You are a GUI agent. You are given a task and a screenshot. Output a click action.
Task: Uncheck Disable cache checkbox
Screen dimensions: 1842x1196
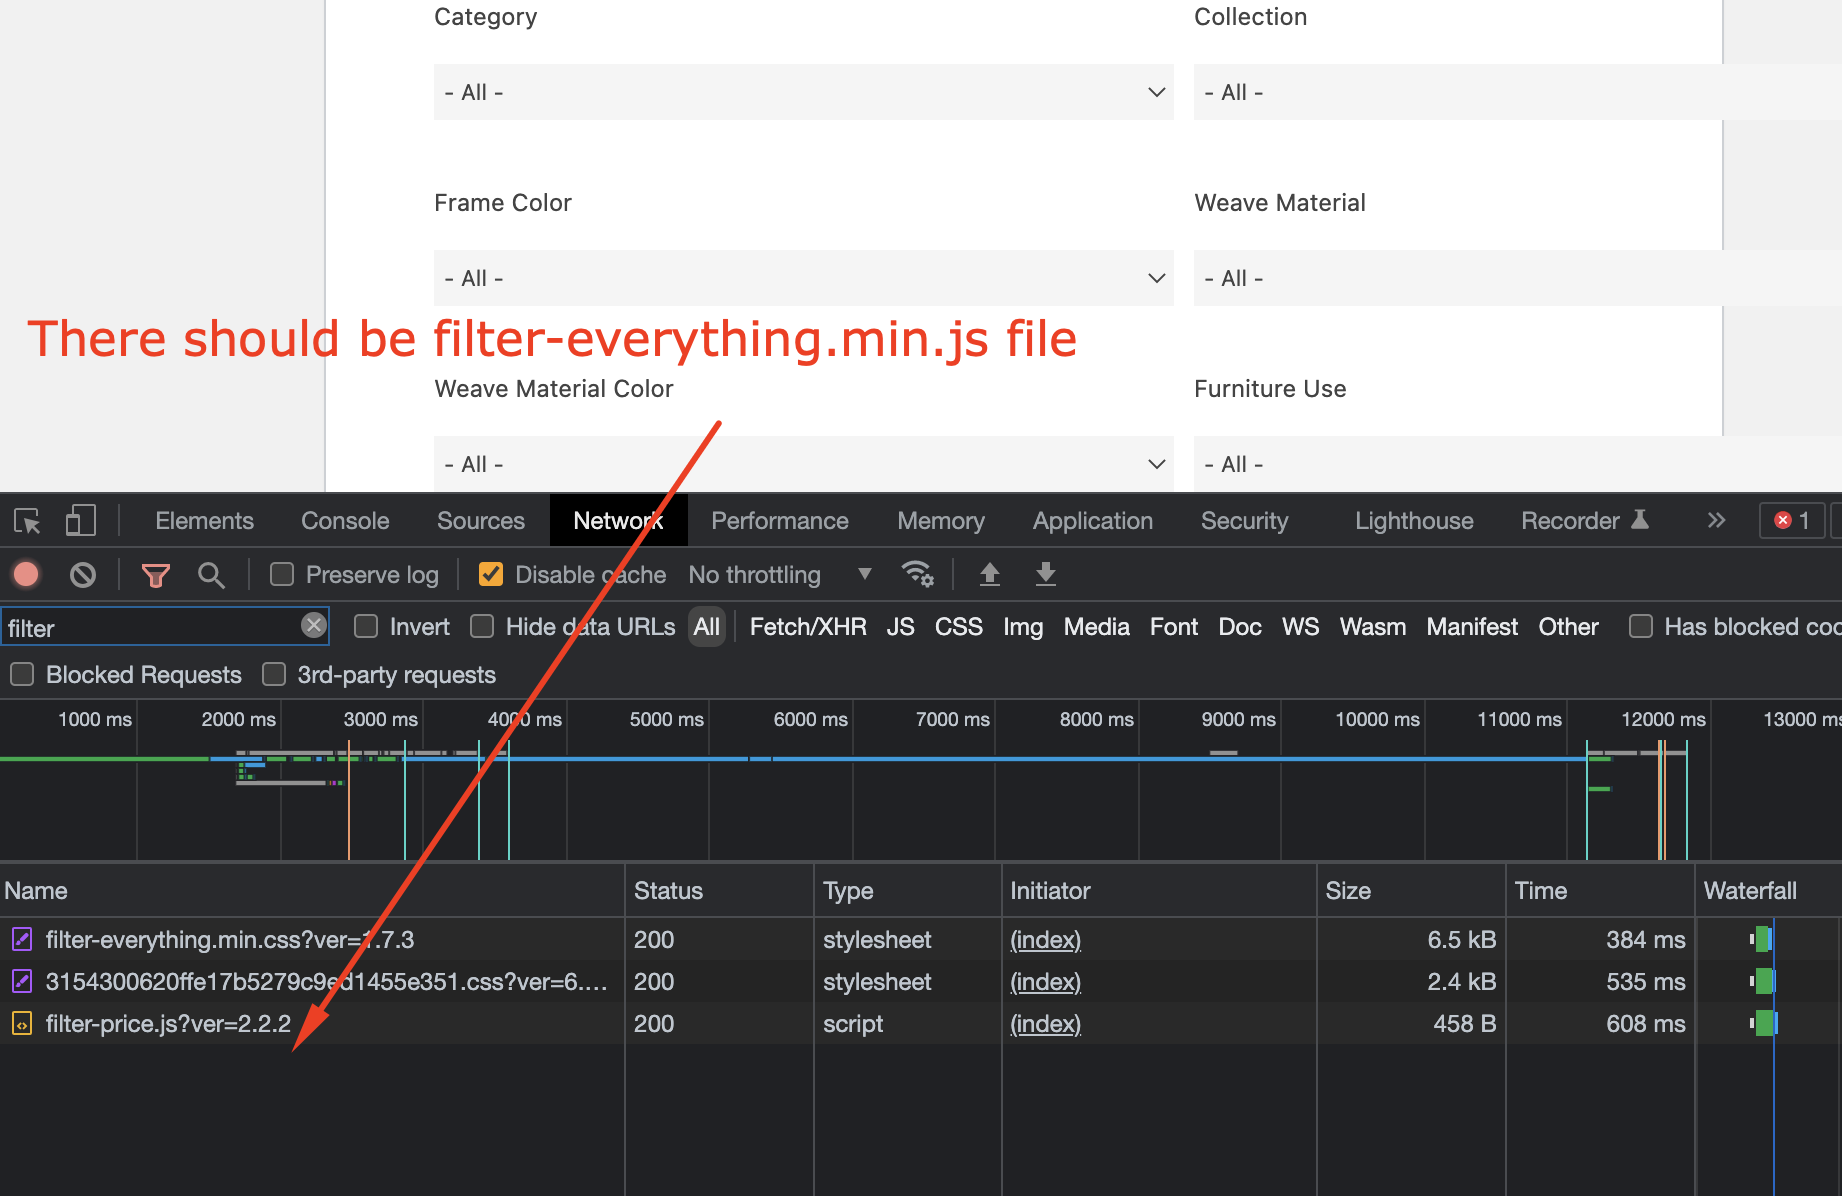pyautogui.click(x=491, y=574)
